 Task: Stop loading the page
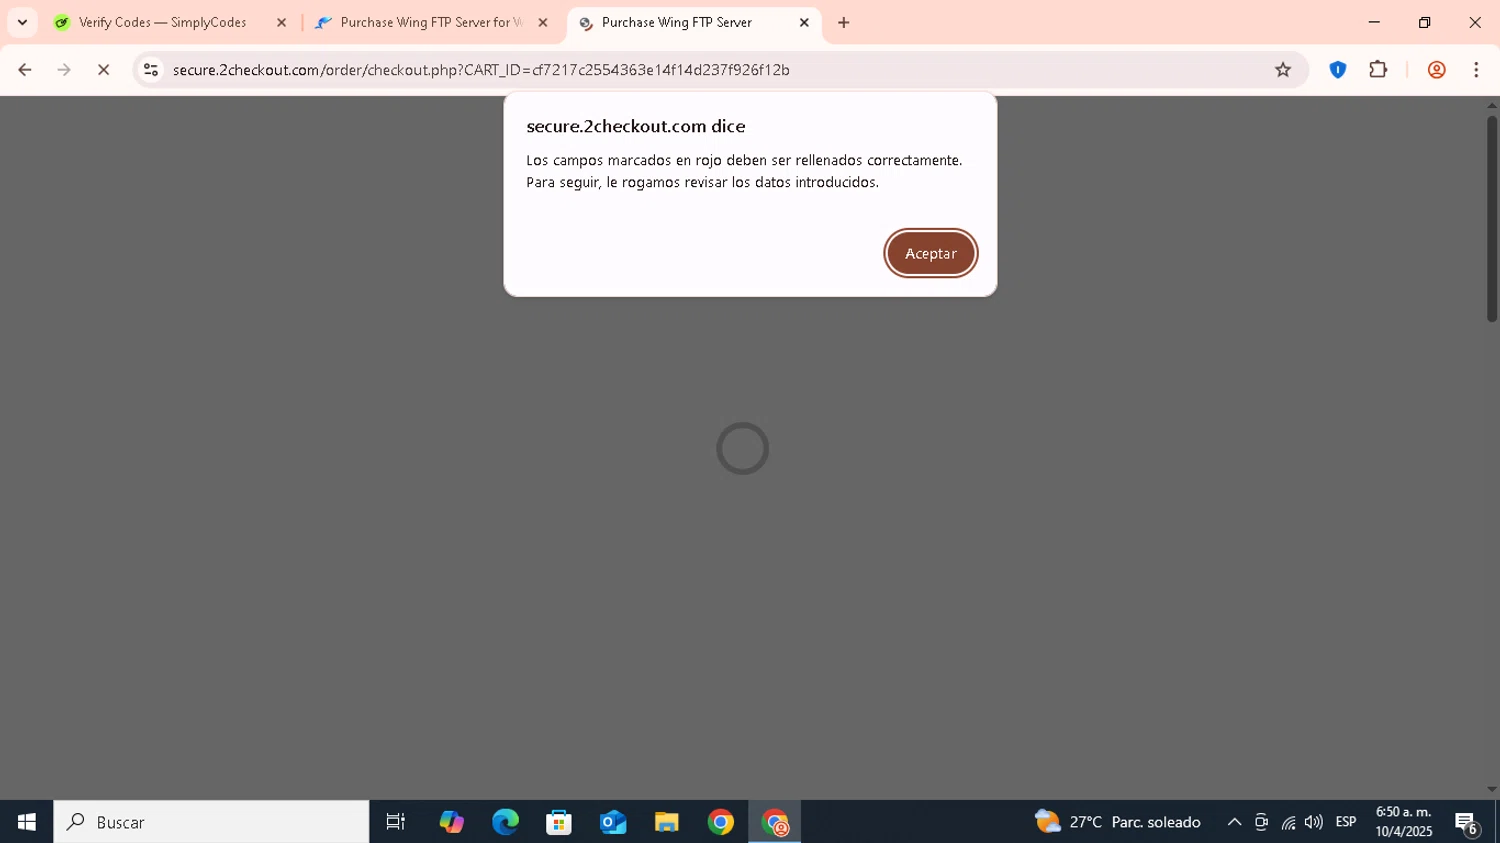(103, 69)
